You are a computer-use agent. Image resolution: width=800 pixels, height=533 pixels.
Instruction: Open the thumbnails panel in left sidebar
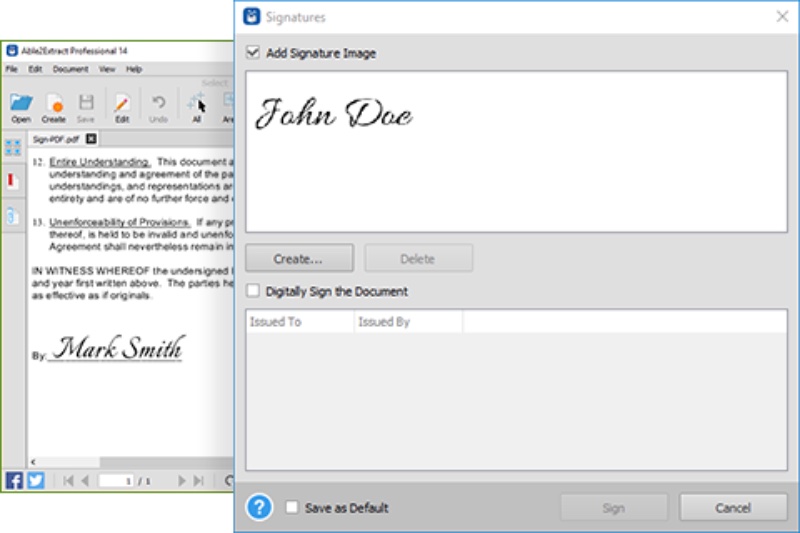13,148
